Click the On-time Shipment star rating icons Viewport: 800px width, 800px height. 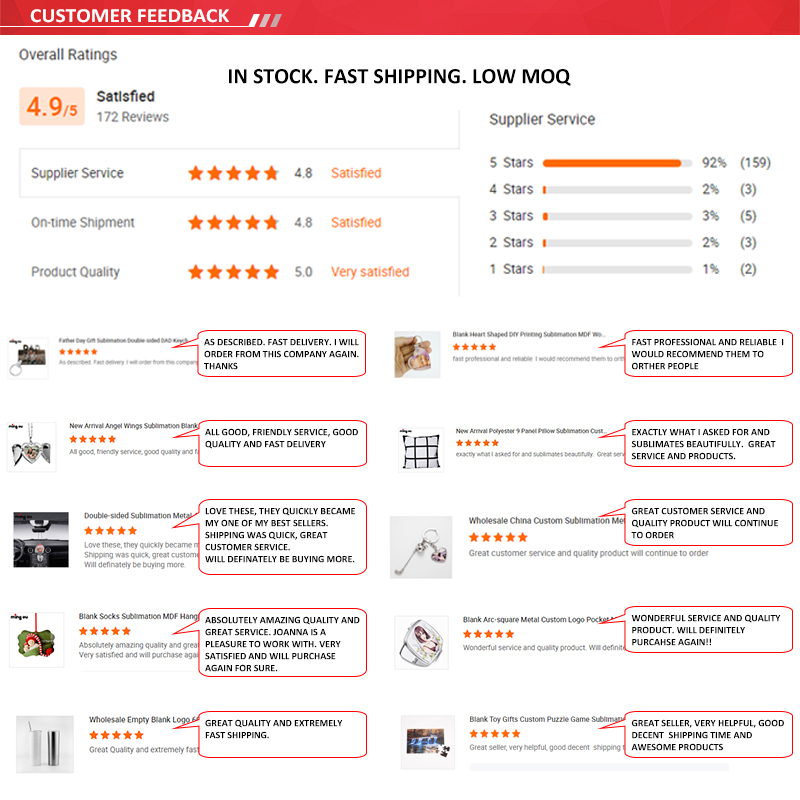point(233,222)
